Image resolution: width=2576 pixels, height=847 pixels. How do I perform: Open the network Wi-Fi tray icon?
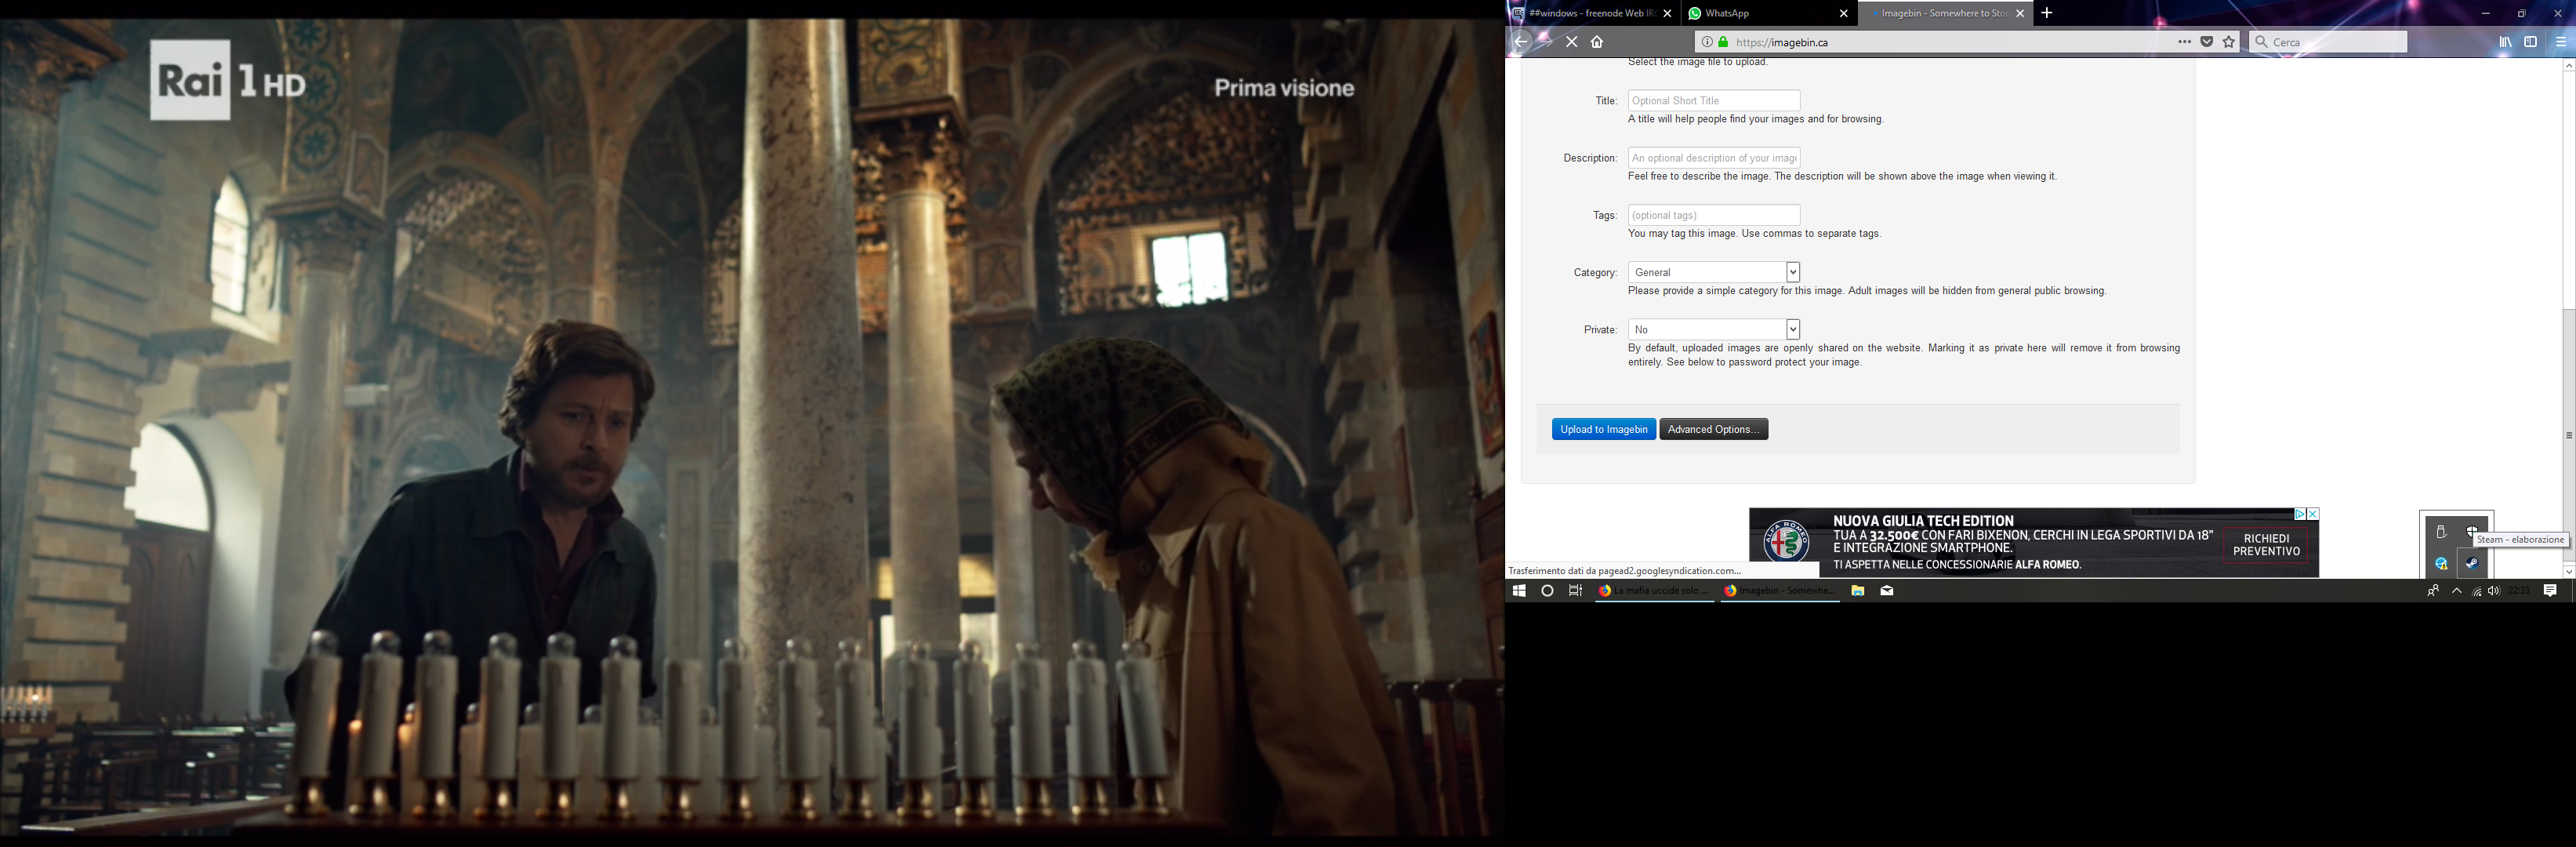tap(2477, 591)
